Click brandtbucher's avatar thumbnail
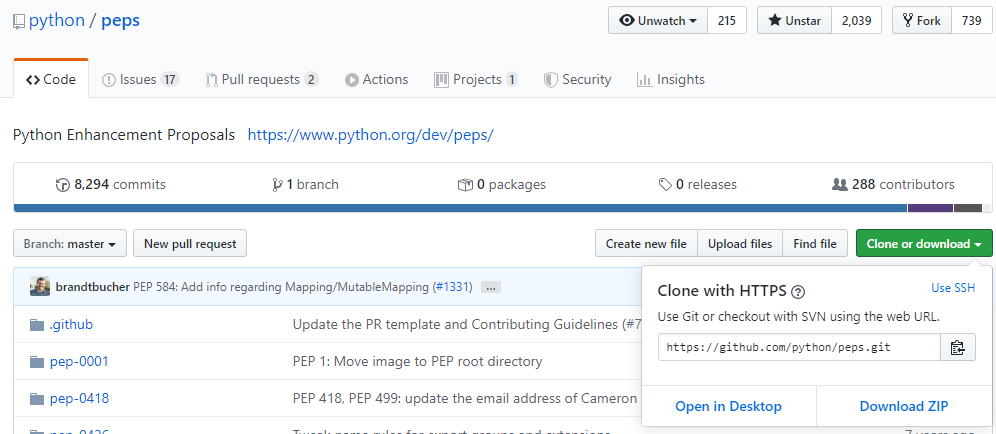Image resolution: width=996 pixels, height=434 pixels. click(x=40, y=286)
